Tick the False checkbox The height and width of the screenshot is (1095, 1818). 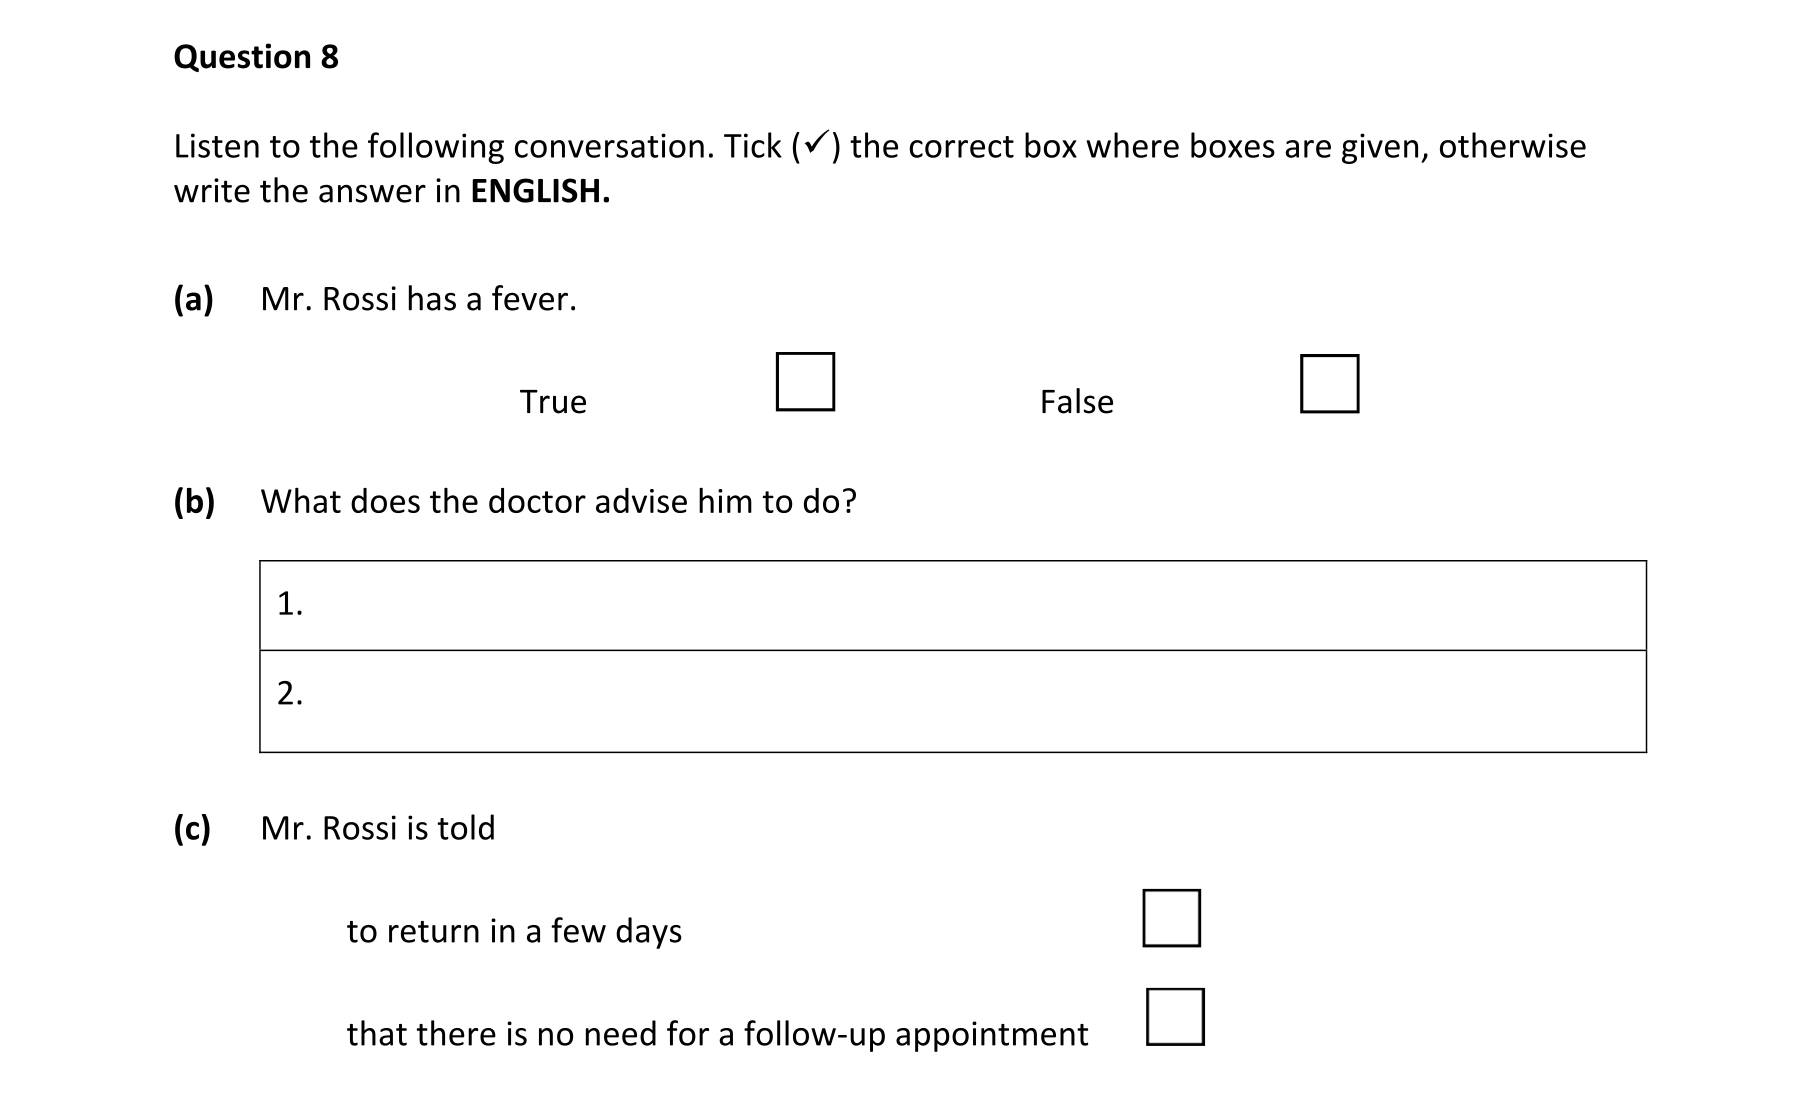point(1329,383)
